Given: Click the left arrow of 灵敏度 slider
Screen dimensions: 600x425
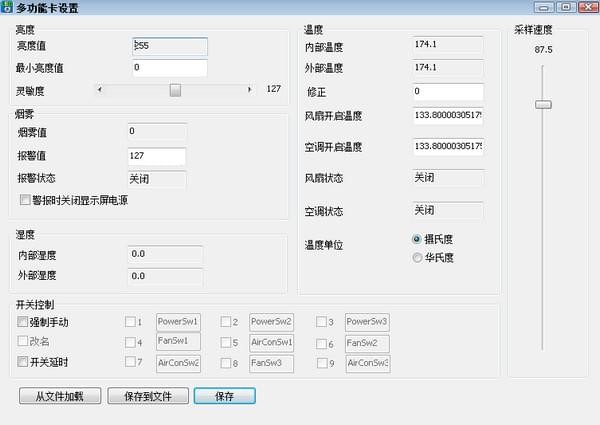Looking at the screenshot, I should tap(99, 90).
